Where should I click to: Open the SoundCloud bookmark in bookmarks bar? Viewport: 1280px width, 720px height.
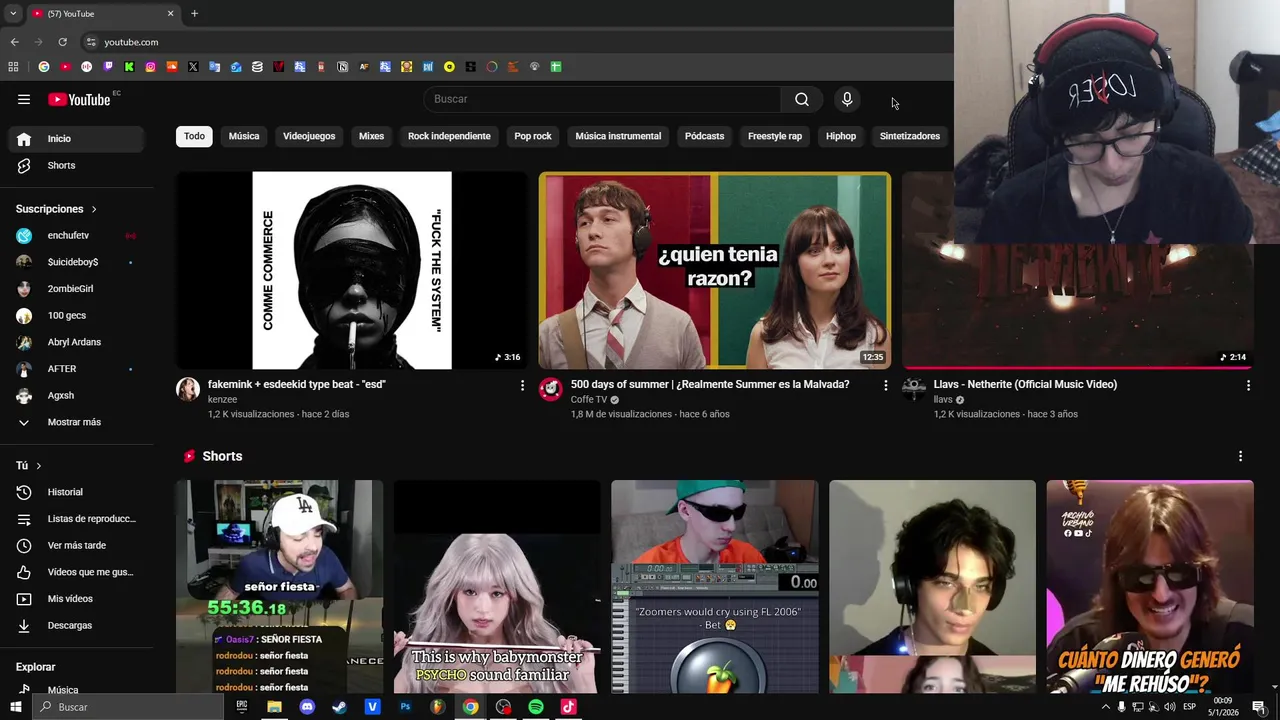[x=172, y=67]
